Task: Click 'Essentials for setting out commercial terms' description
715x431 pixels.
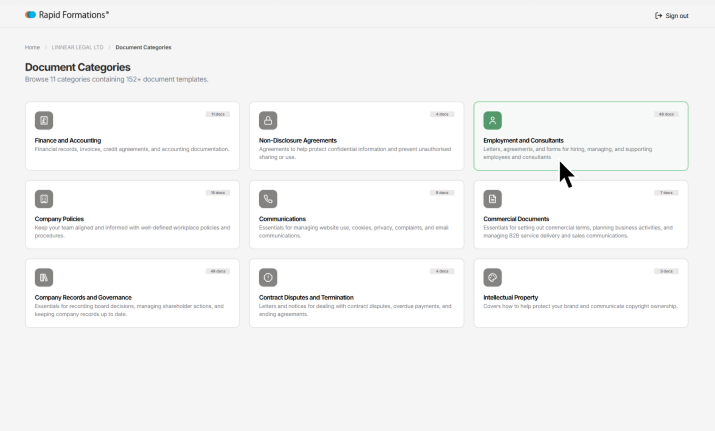Action: [x=578, y=231]
